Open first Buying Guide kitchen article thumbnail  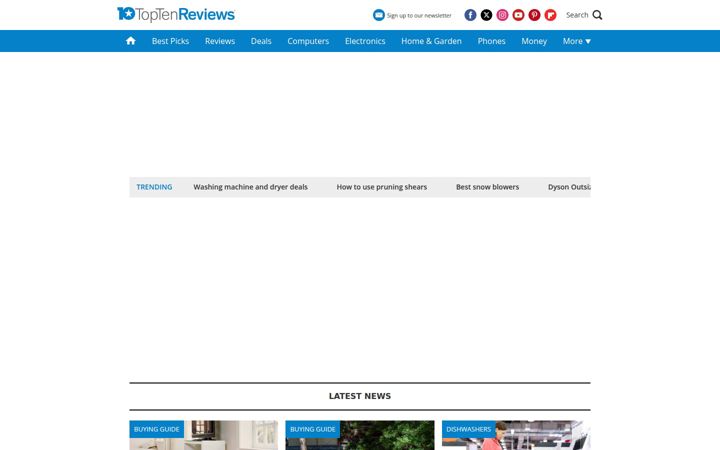pyautogui.click(x=203, y=435)
